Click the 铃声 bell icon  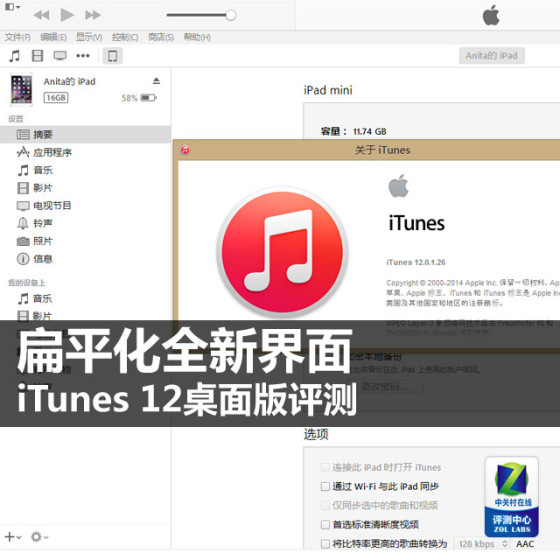[23, 223]
